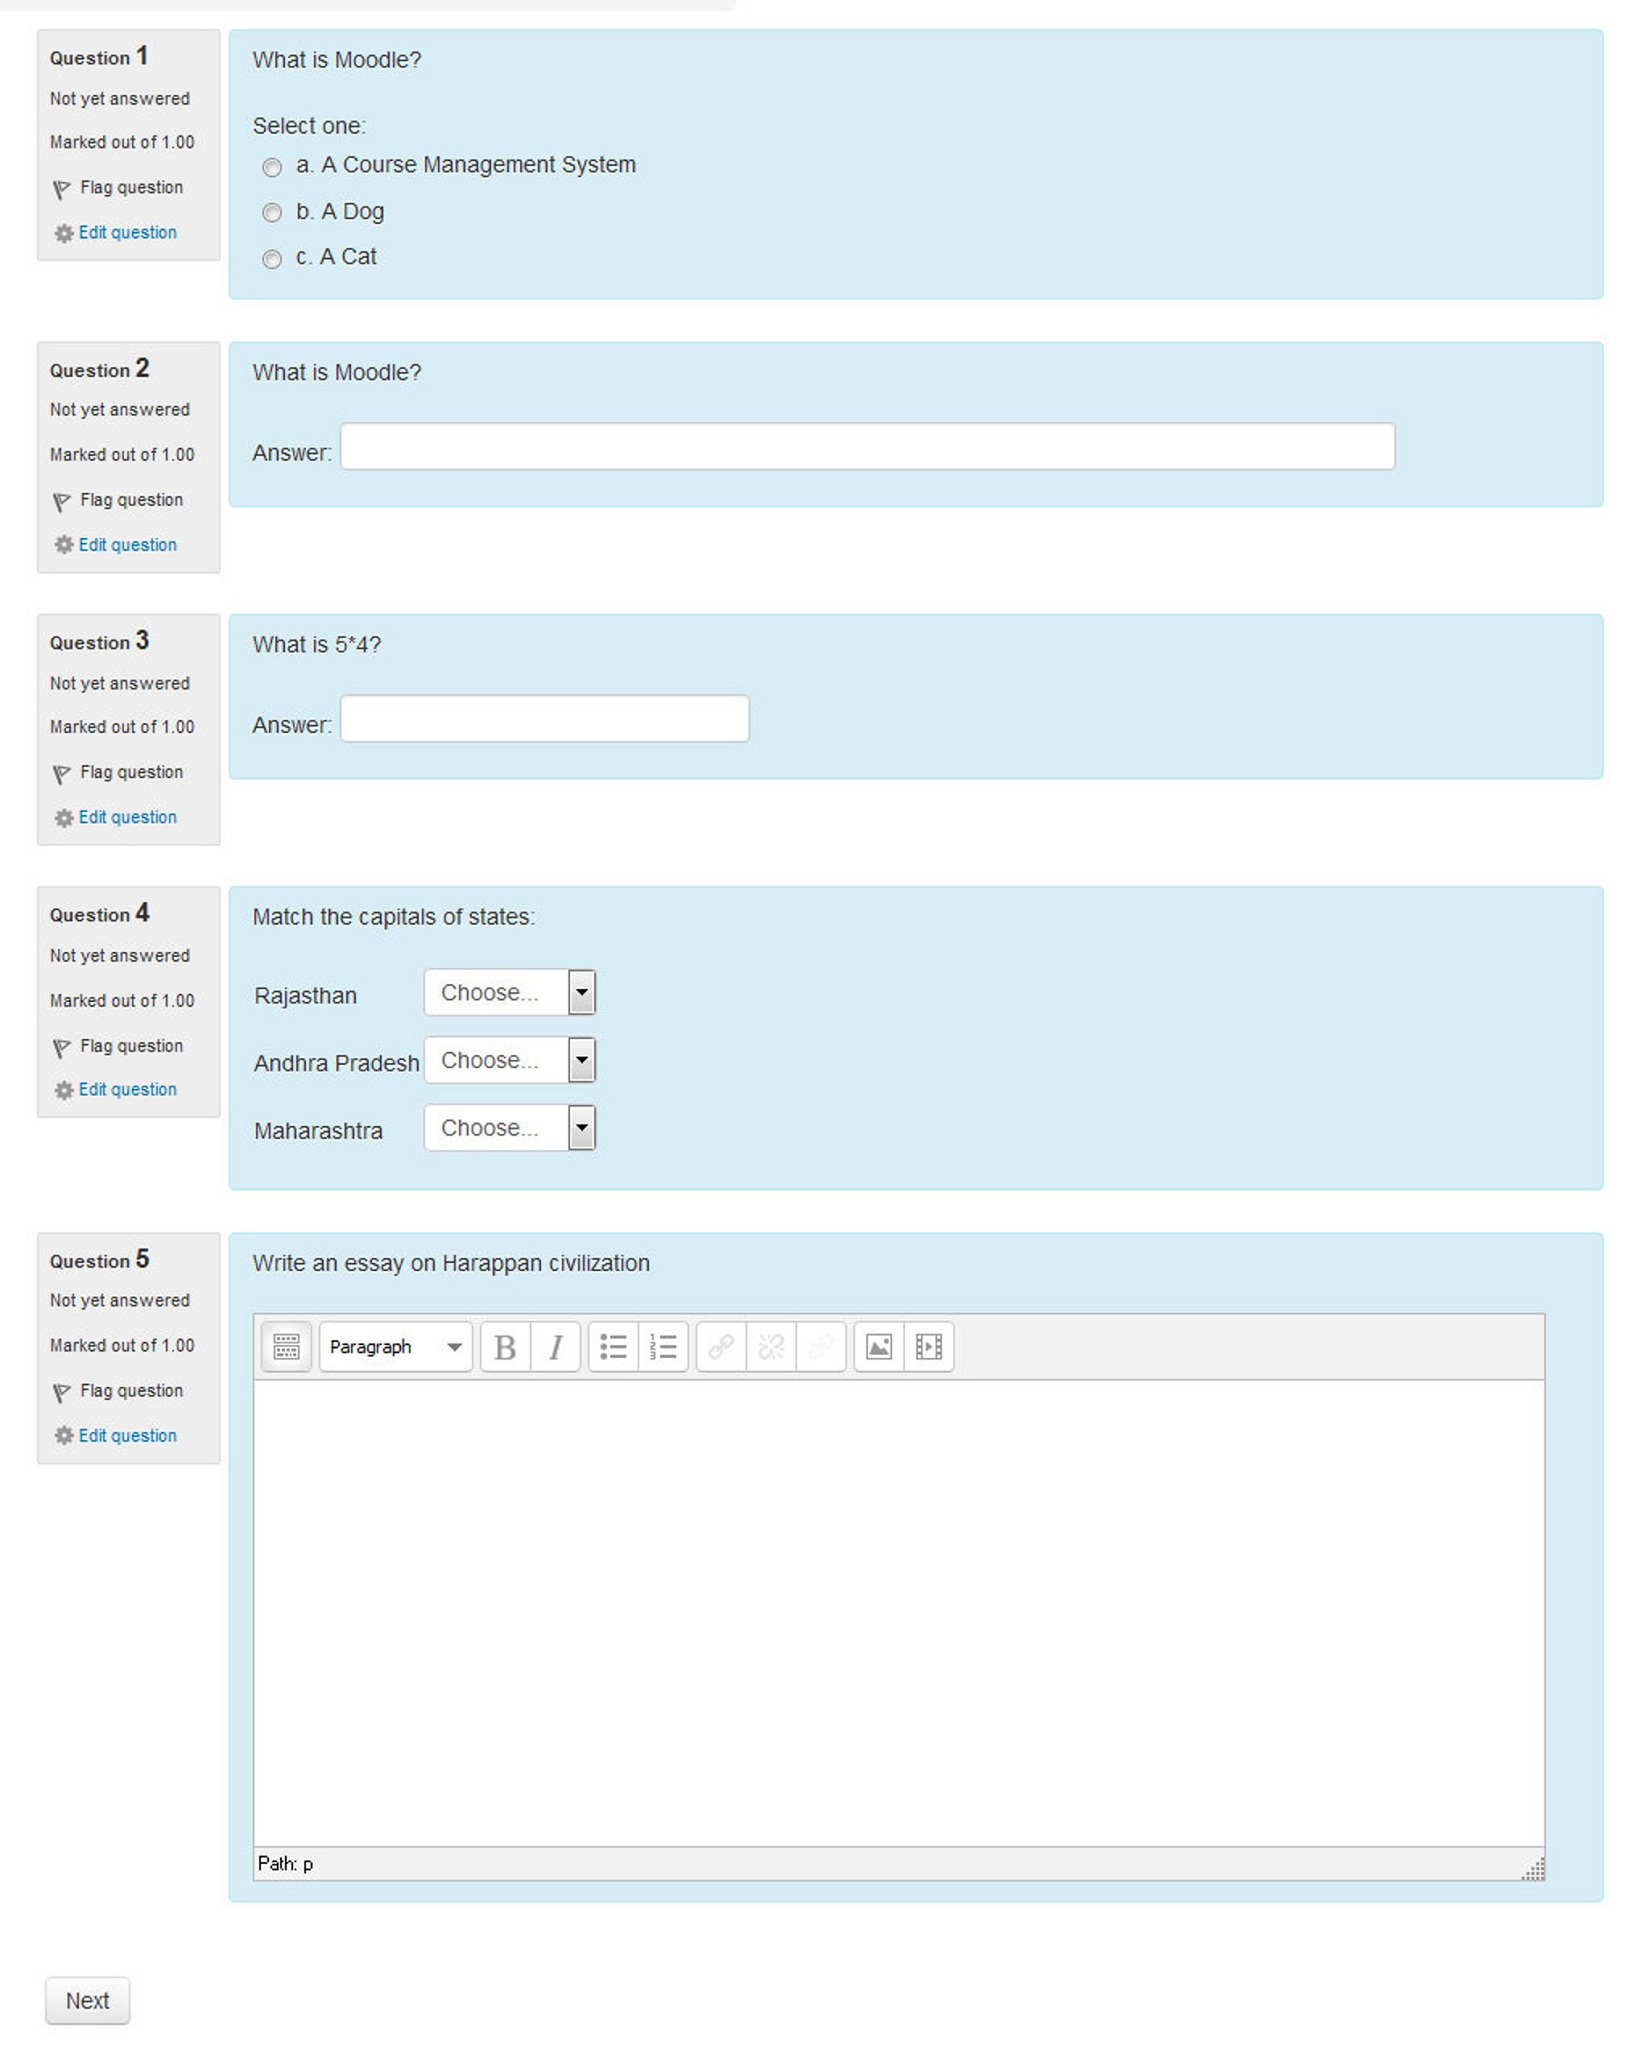Image resolution: width=1636 pixels, height=2070 pixels.
Task: Toggle the editor toolbar expand icon
Action: [x=286, y=1346]
